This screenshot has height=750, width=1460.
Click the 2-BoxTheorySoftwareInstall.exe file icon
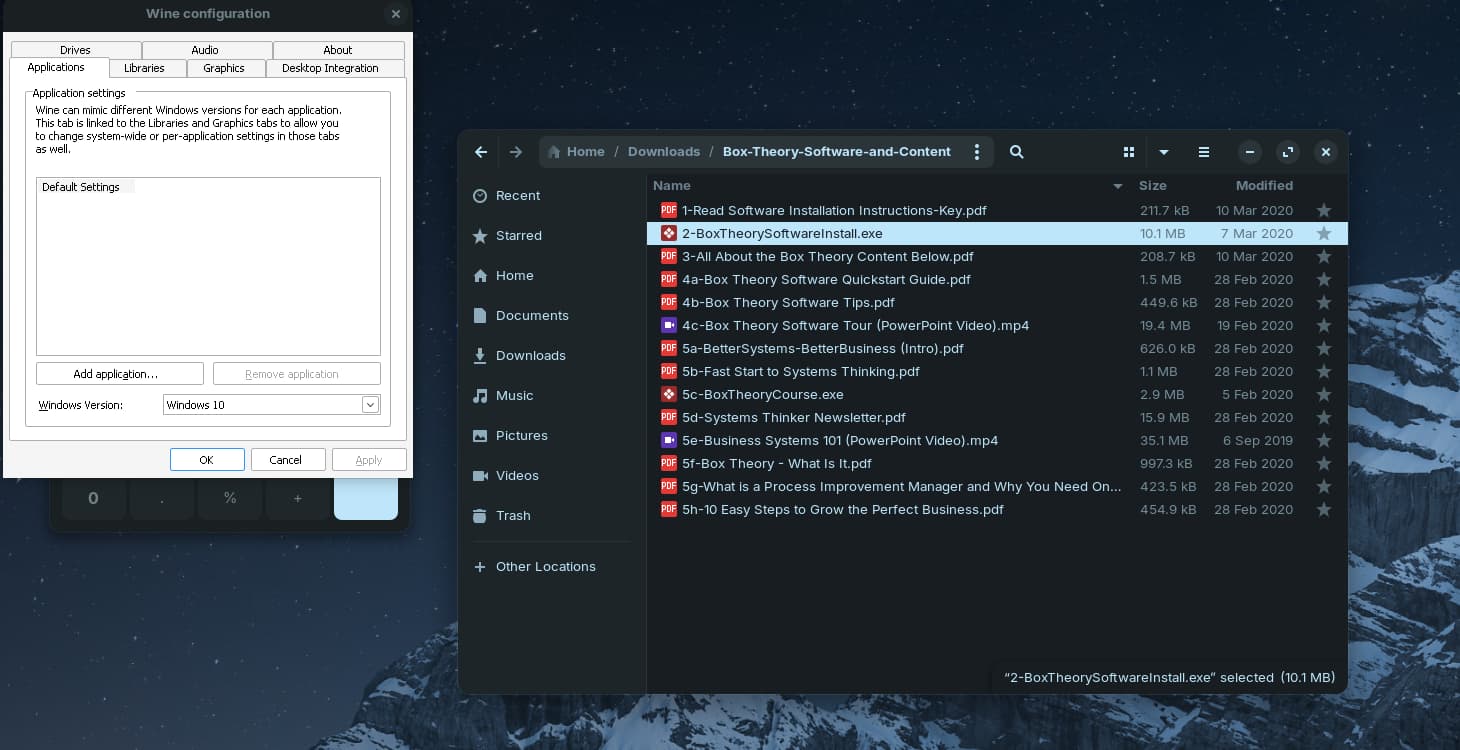pos(669,234)
